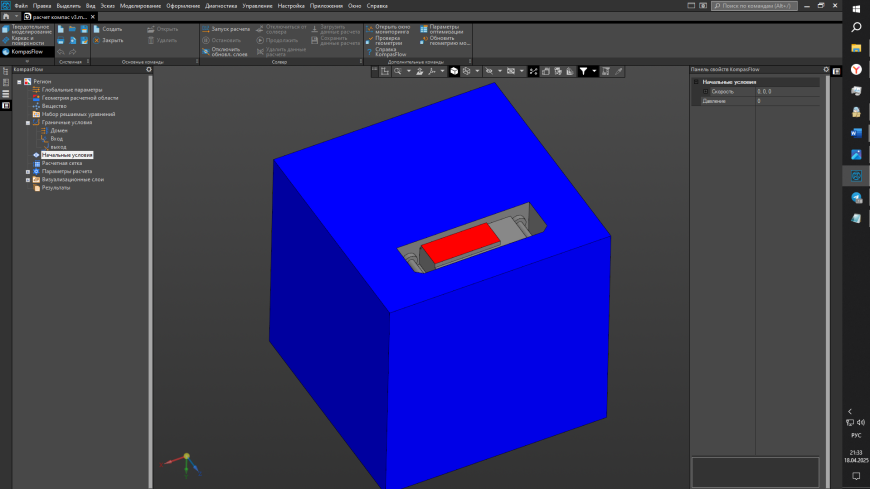Select Вещество in the tree

54,106
